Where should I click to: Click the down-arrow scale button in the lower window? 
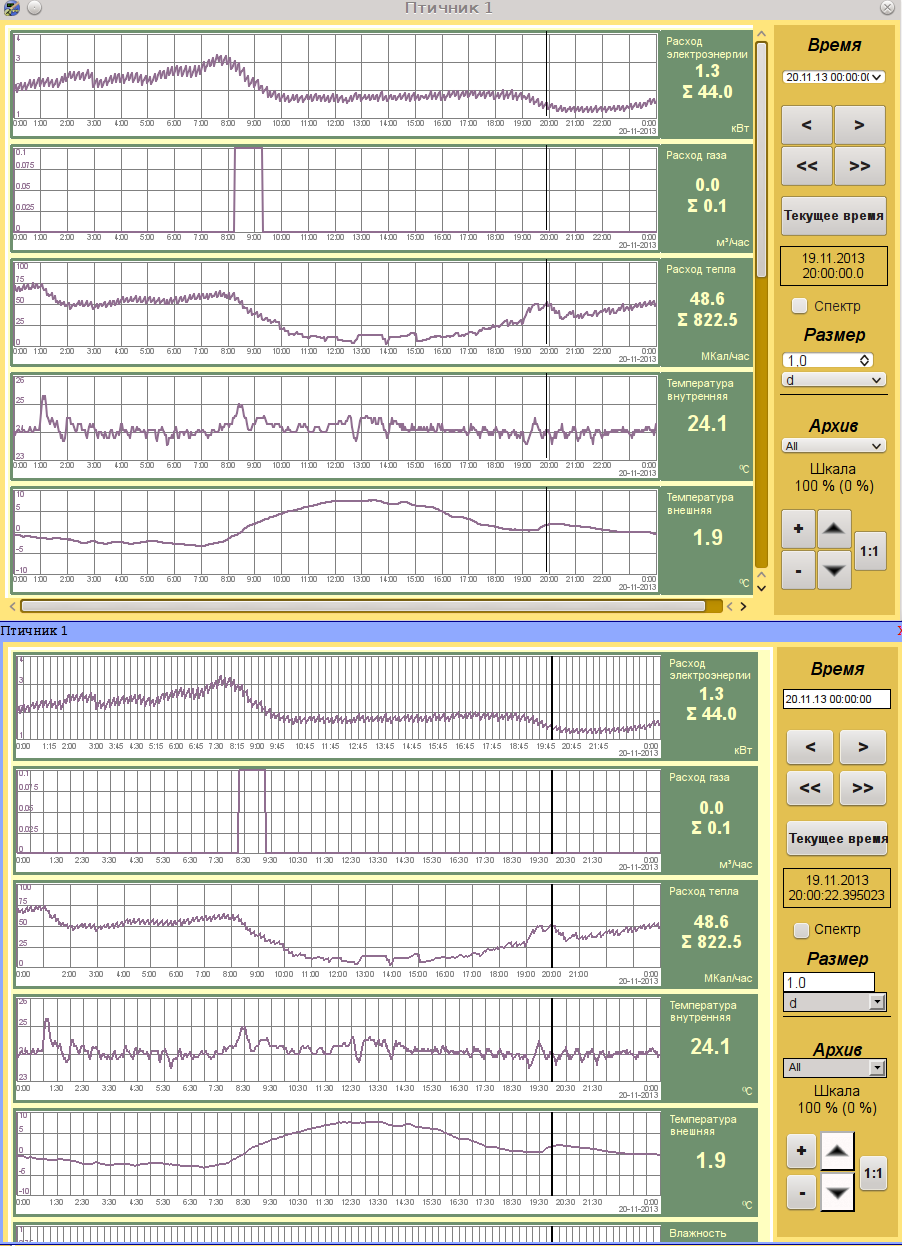838,1192
